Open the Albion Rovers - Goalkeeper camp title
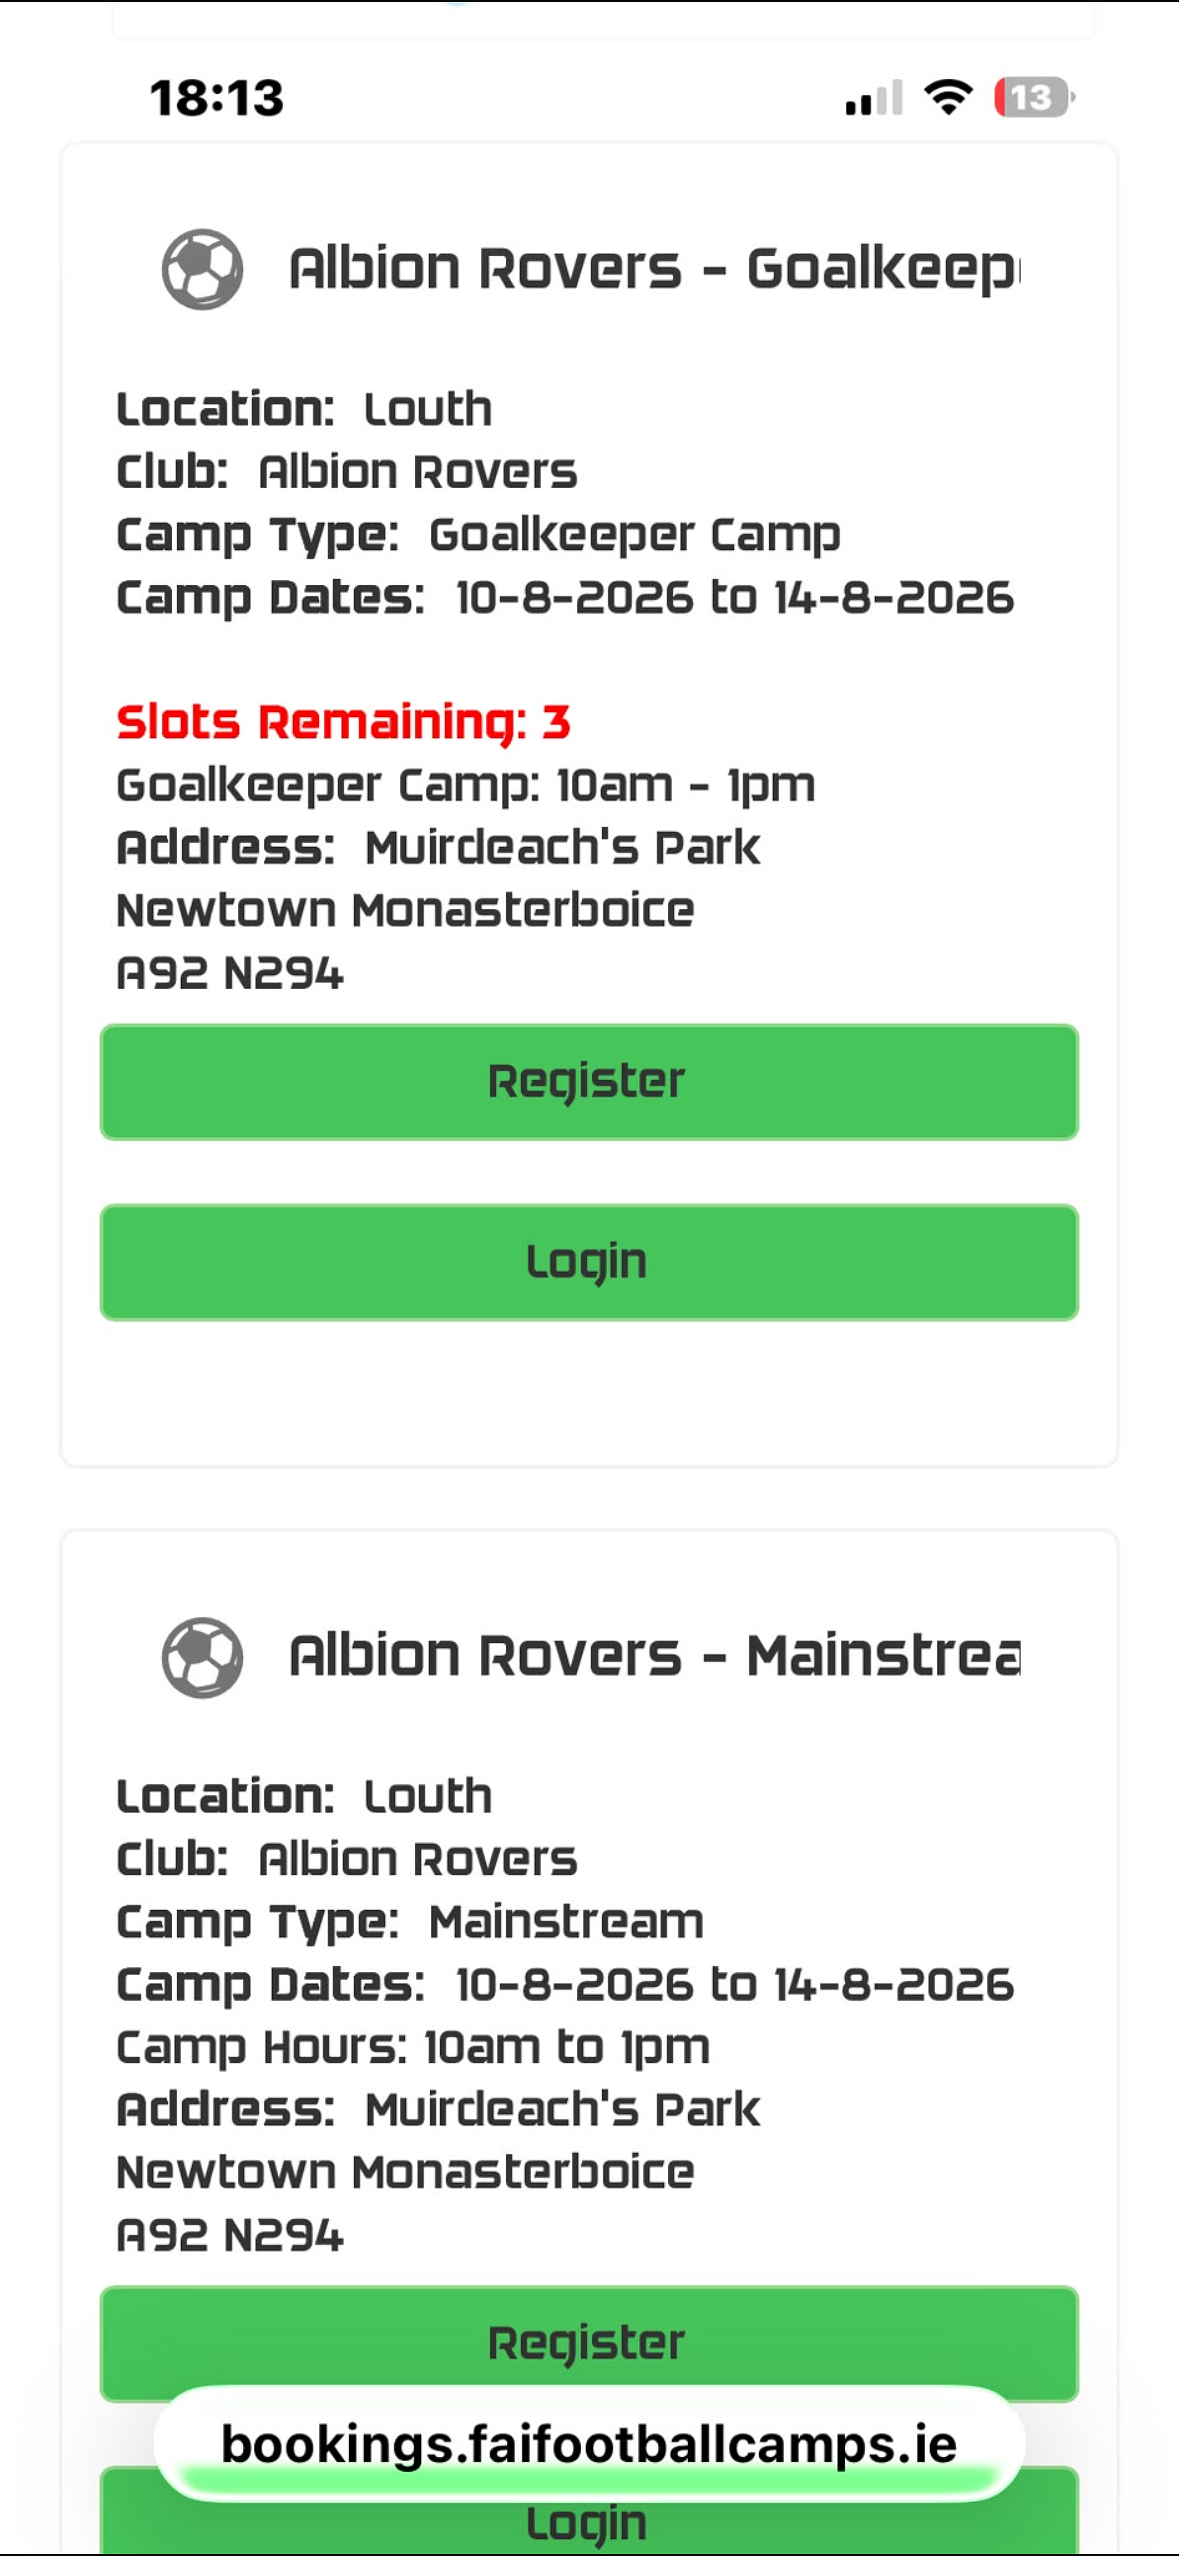Viewport: 1179px width, 2556px height. 655,269
